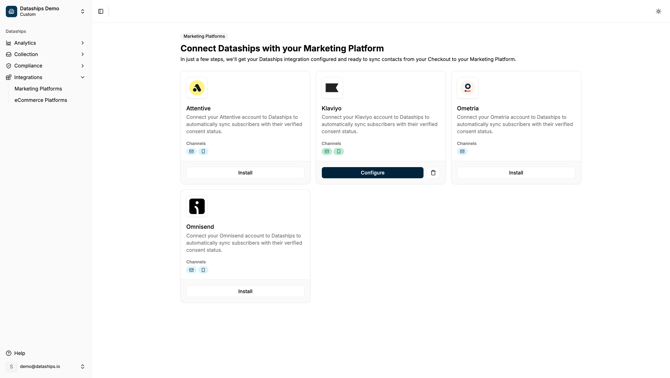Click Attentive SMS channel icon

coord(203,152)
